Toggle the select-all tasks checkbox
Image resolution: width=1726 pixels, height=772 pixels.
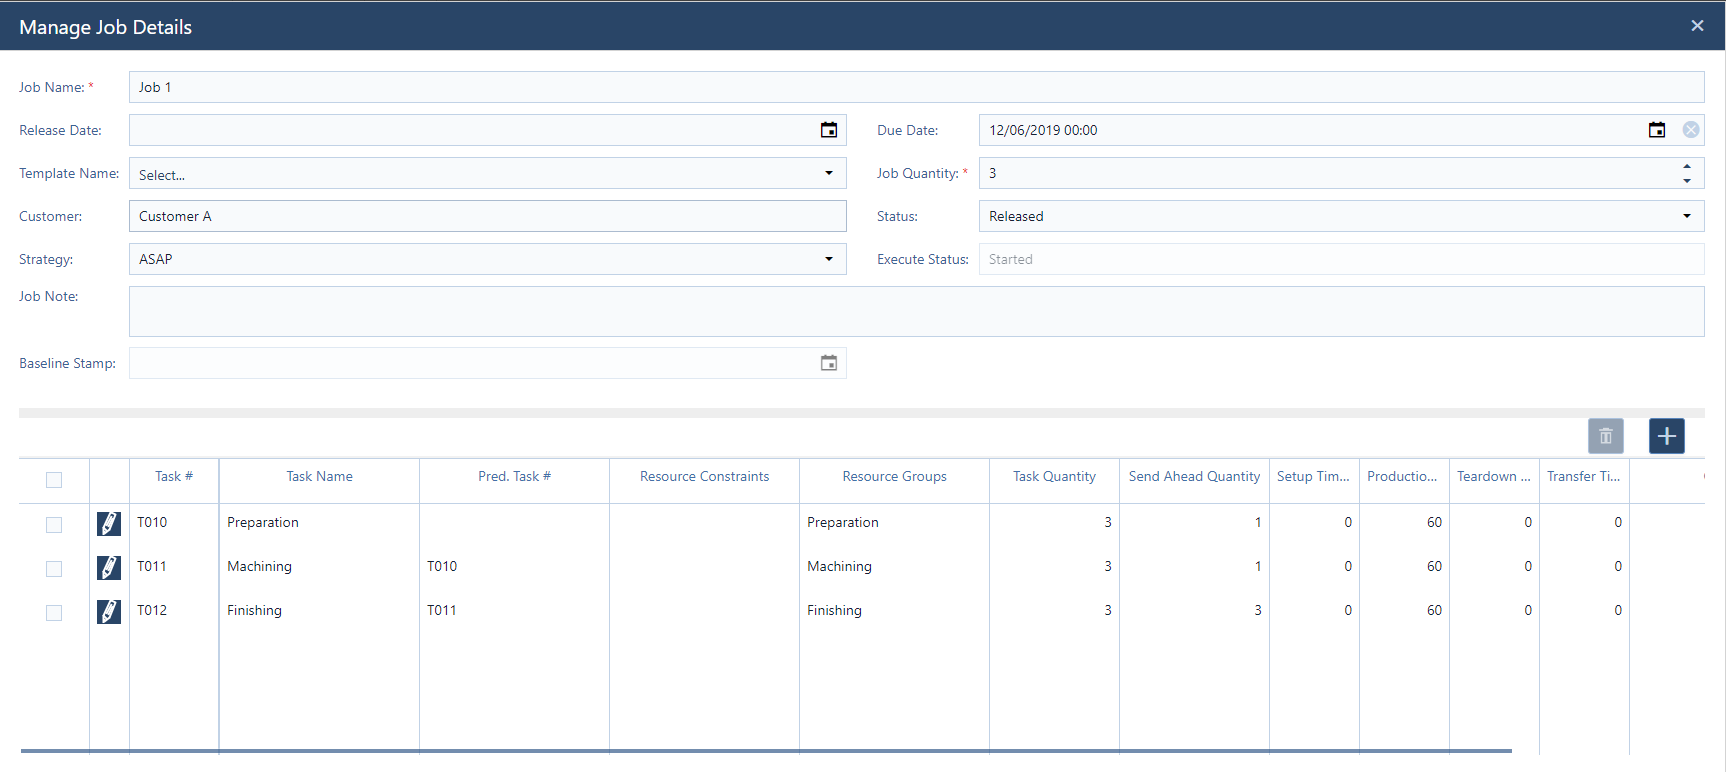54,480
